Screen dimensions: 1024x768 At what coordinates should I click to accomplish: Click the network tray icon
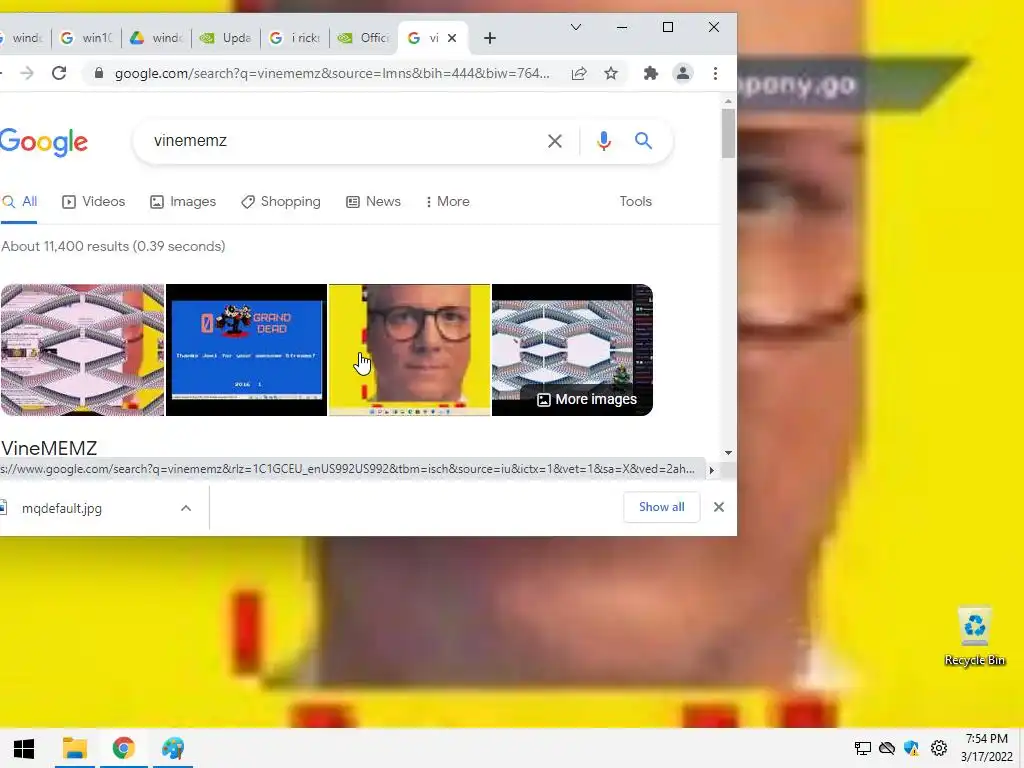point(863,748)
